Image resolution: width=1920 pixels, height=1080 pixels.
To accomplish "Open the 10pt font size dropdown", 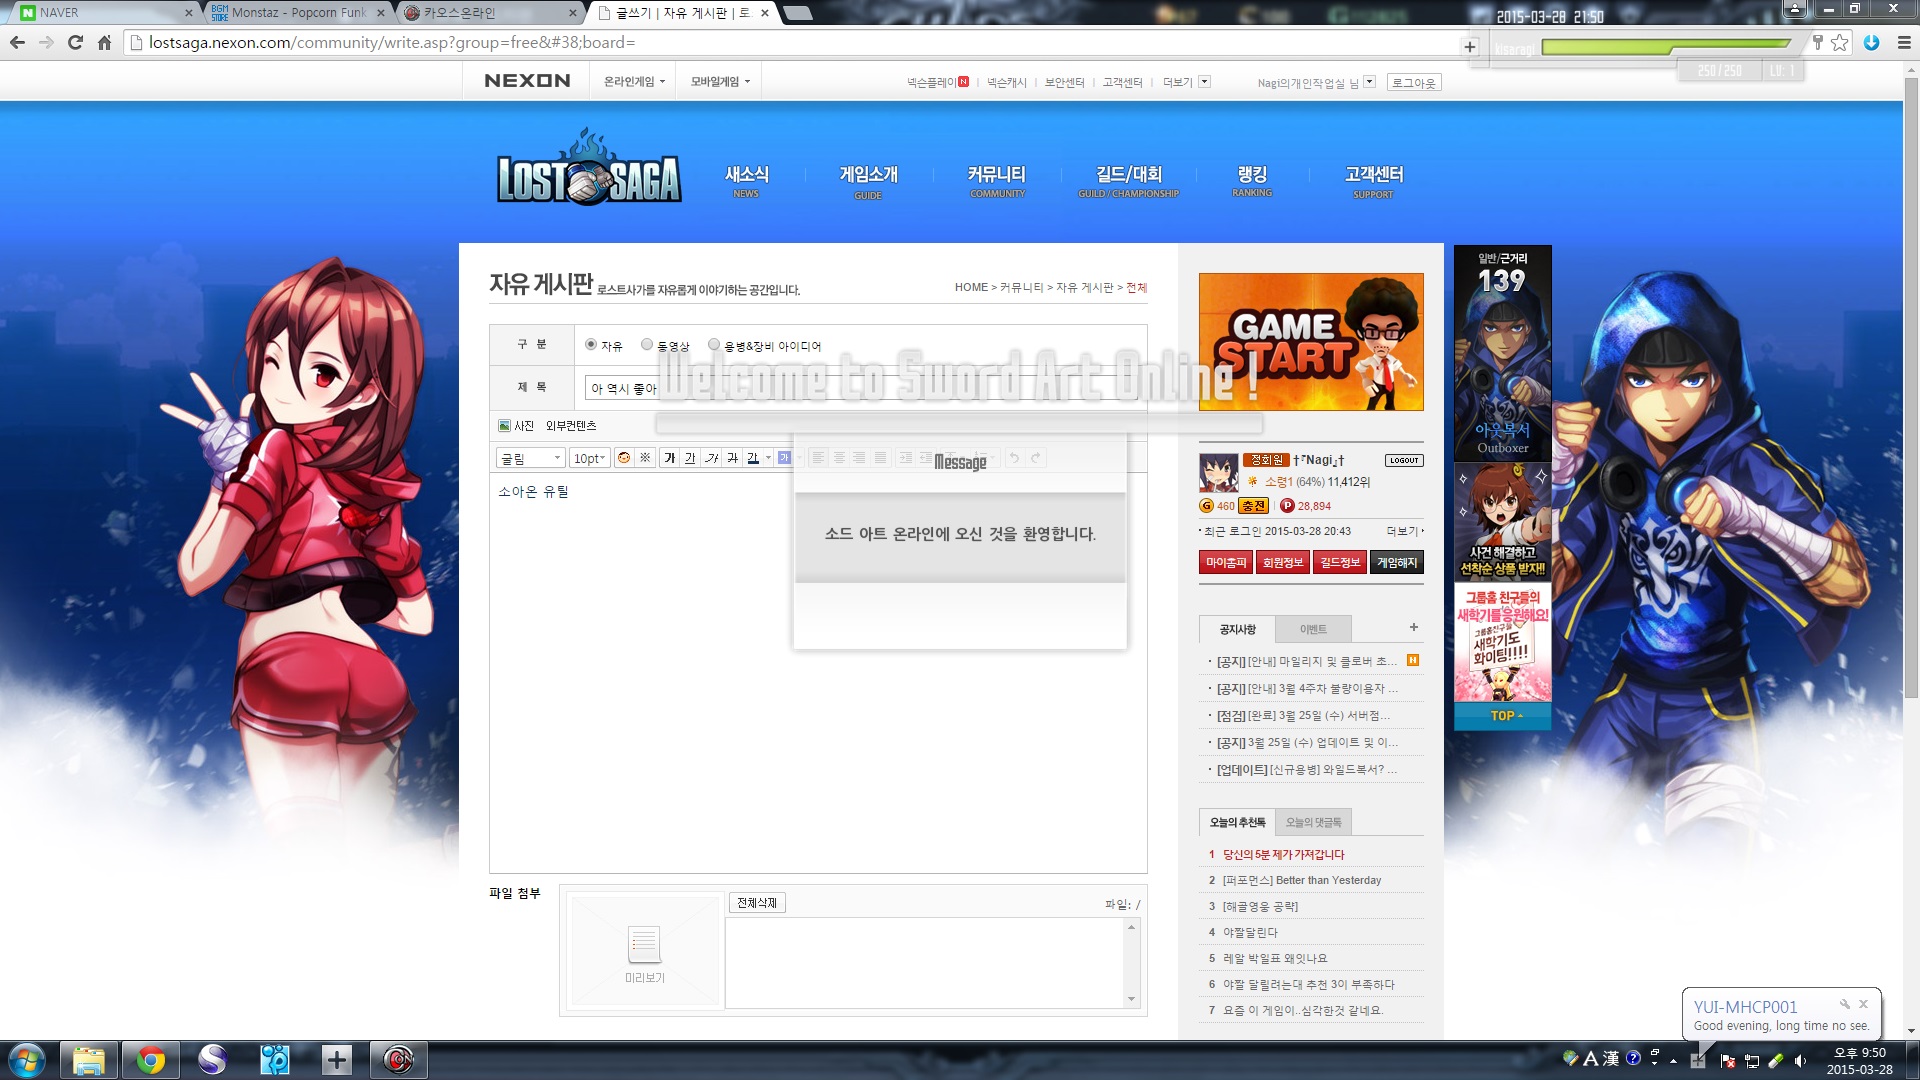I will (589, 458).
